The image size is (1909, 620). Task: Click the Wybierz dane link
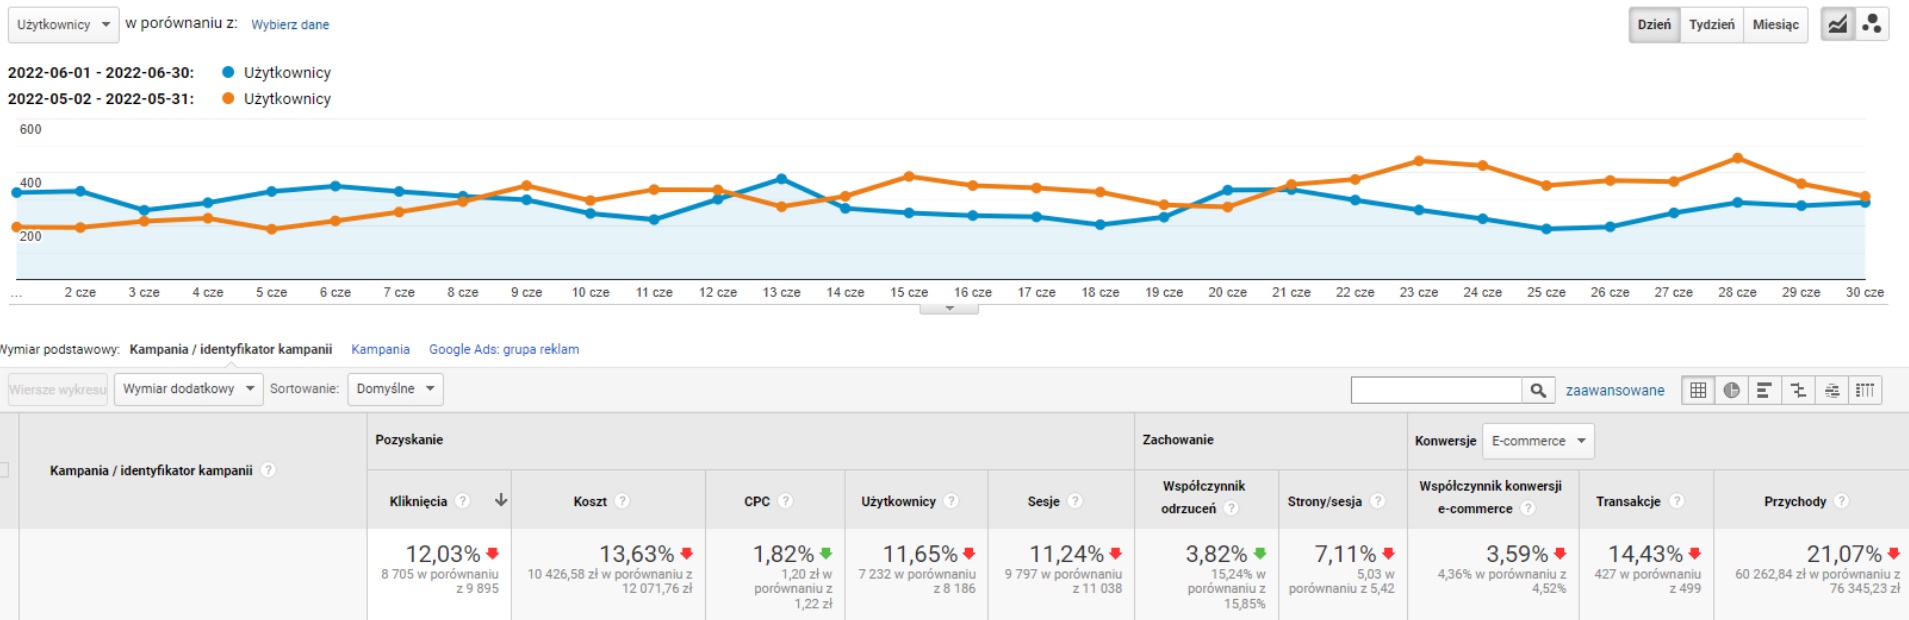[x=290, y=25]
